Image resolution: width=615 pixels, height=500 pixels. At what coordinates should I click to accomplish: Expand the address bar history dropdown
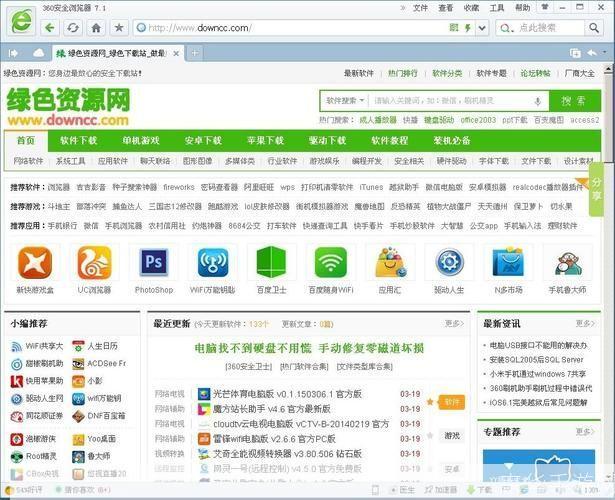pyautogui.click(x=482, y=28)
